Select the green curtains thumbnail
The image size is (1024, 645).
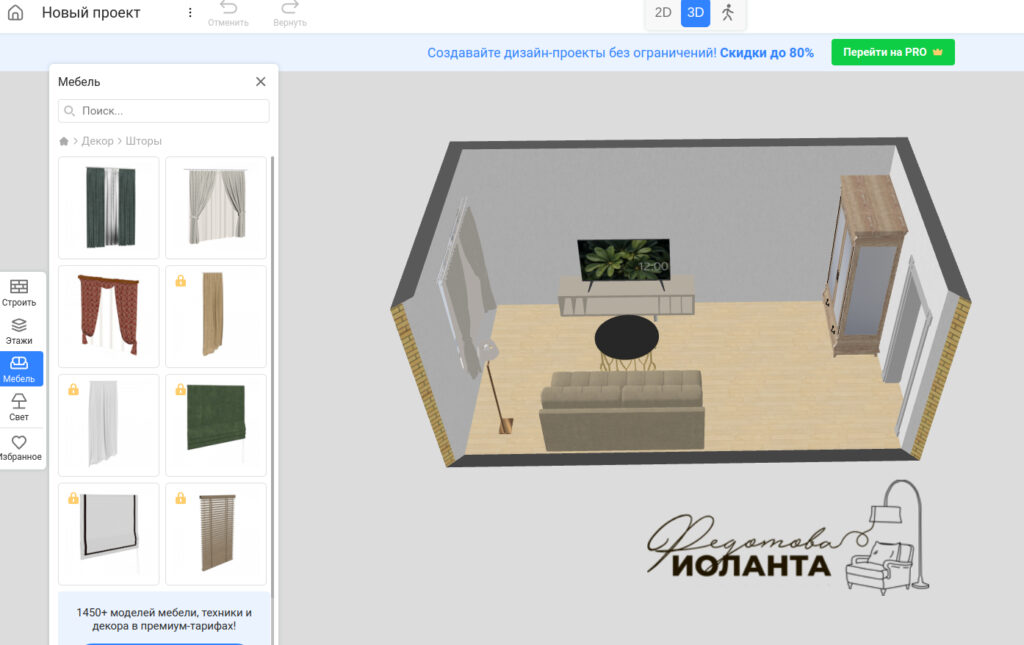coord(108,208)
